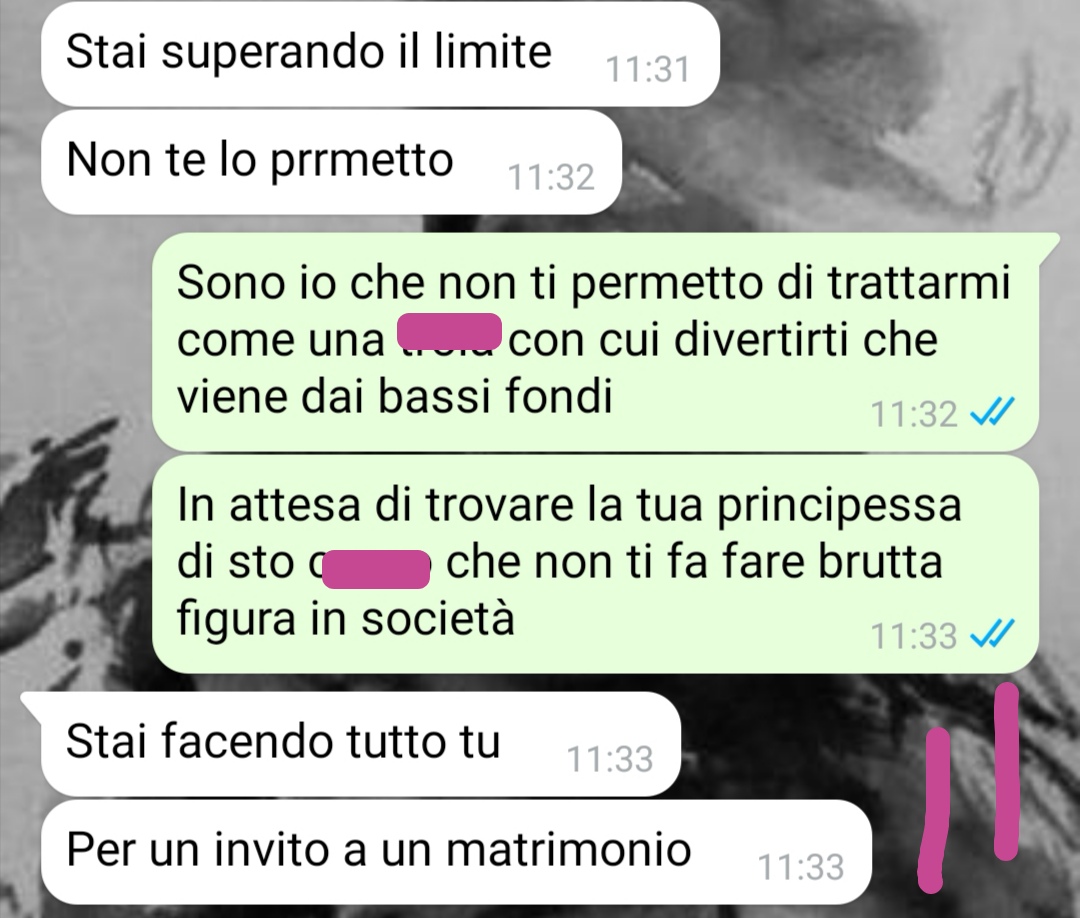Click the 11:31 timestamp
The image size is (1080, 918).
tap(647, 70)
